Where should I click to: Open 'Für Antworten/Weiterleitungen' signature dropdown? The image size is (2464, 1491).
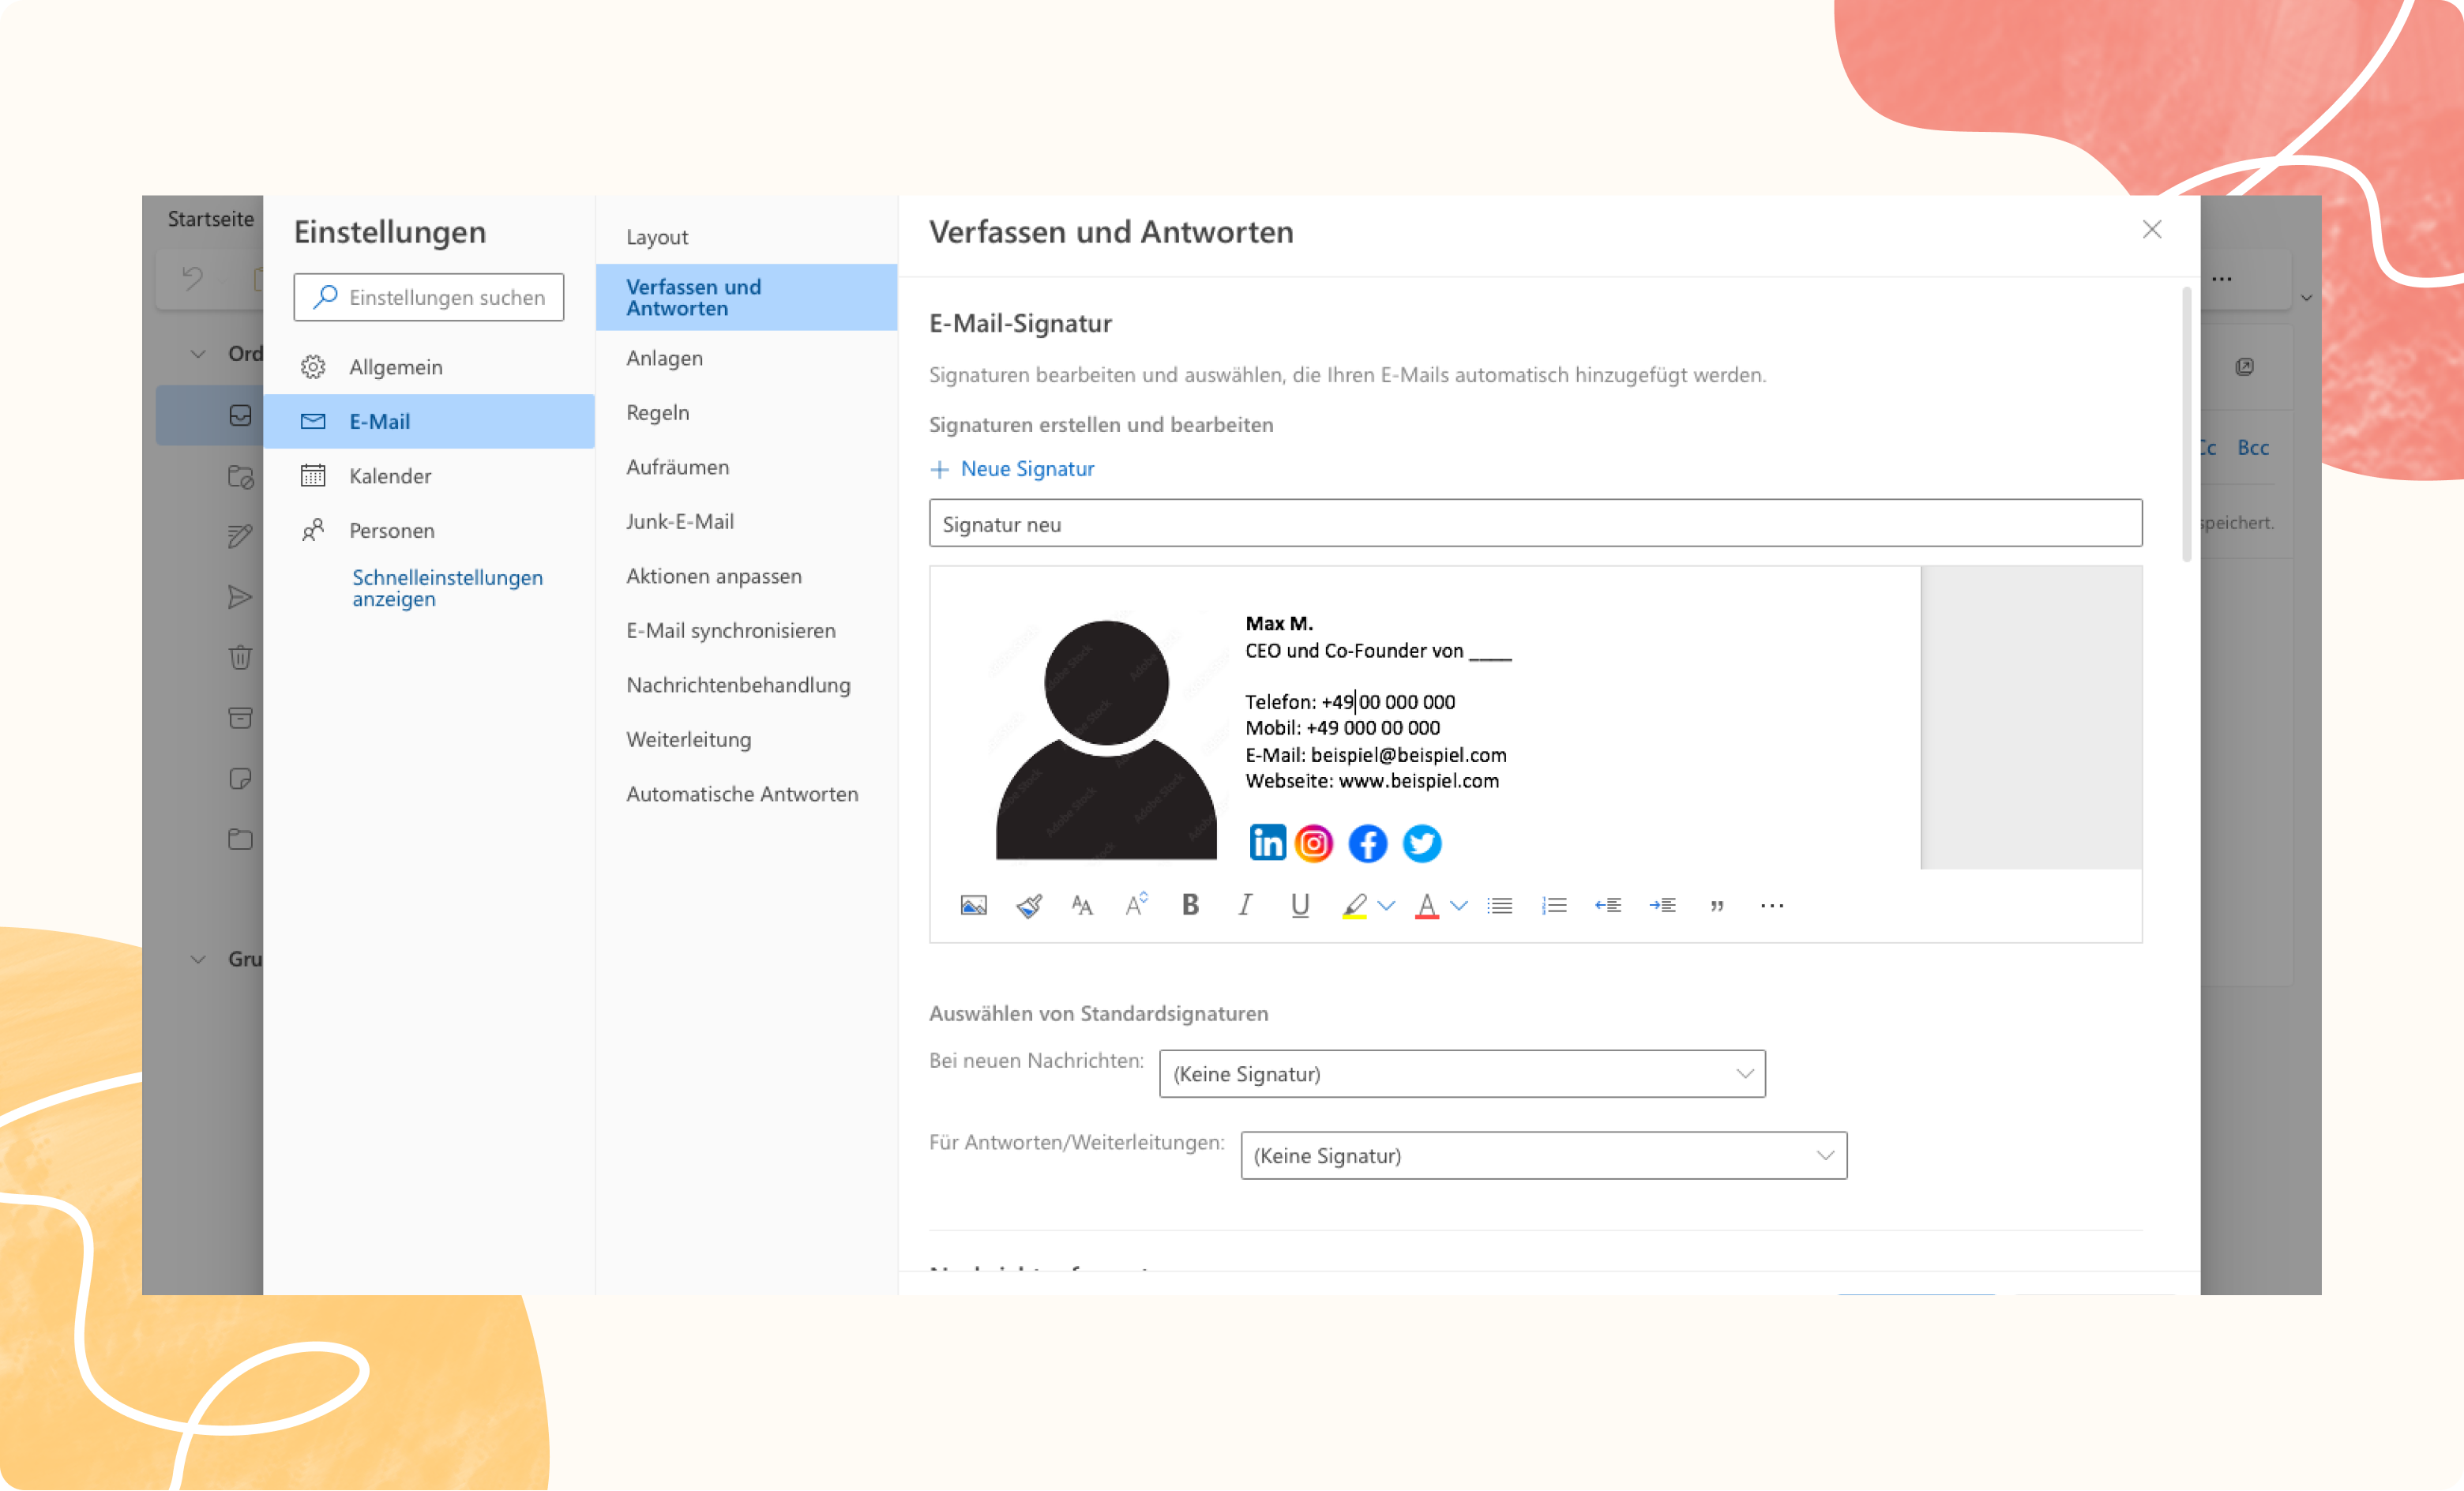[1543, 1155]
